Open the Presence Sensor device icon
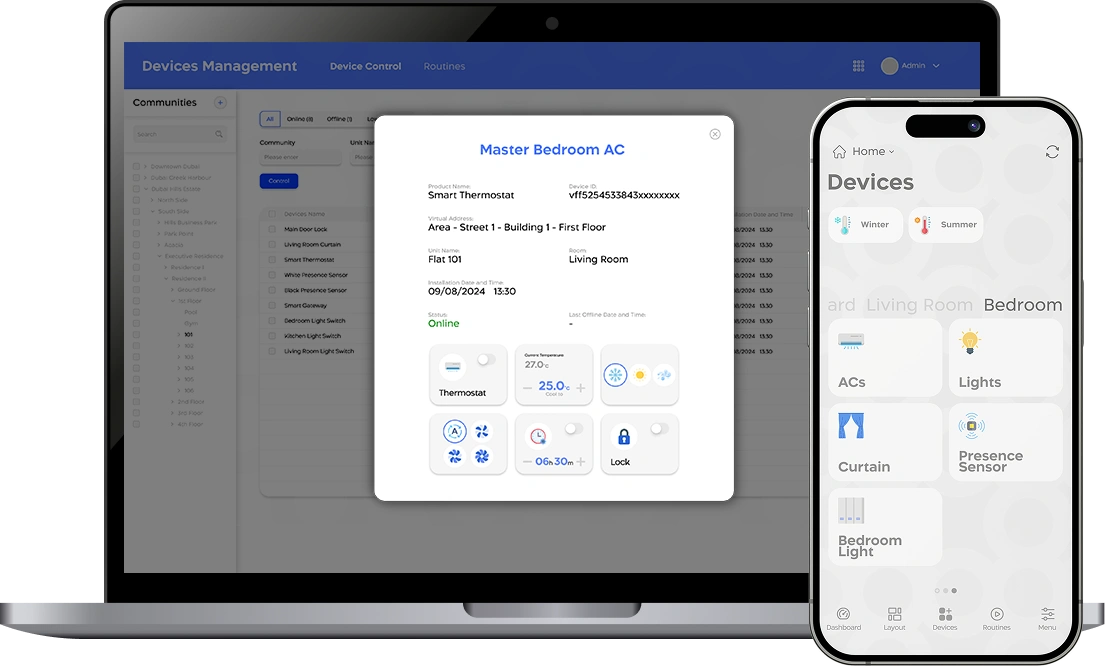 (970, 424)
